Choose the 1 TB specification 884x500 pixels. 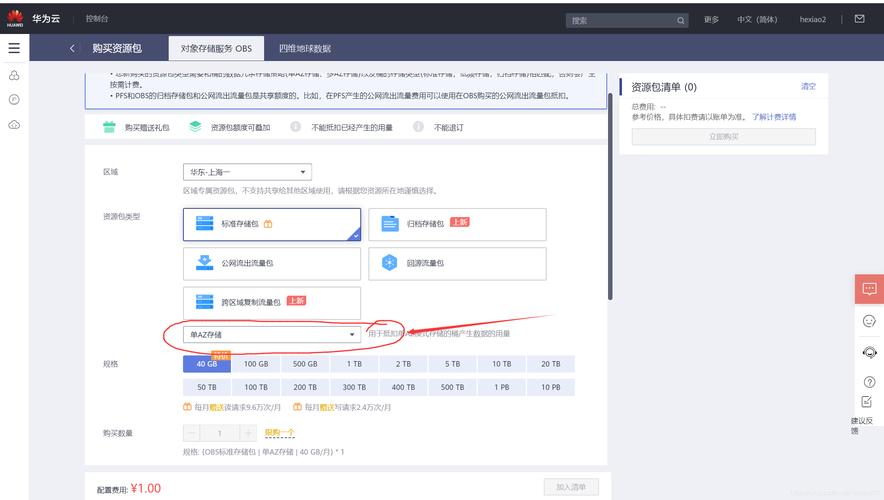tap(354, 364)
